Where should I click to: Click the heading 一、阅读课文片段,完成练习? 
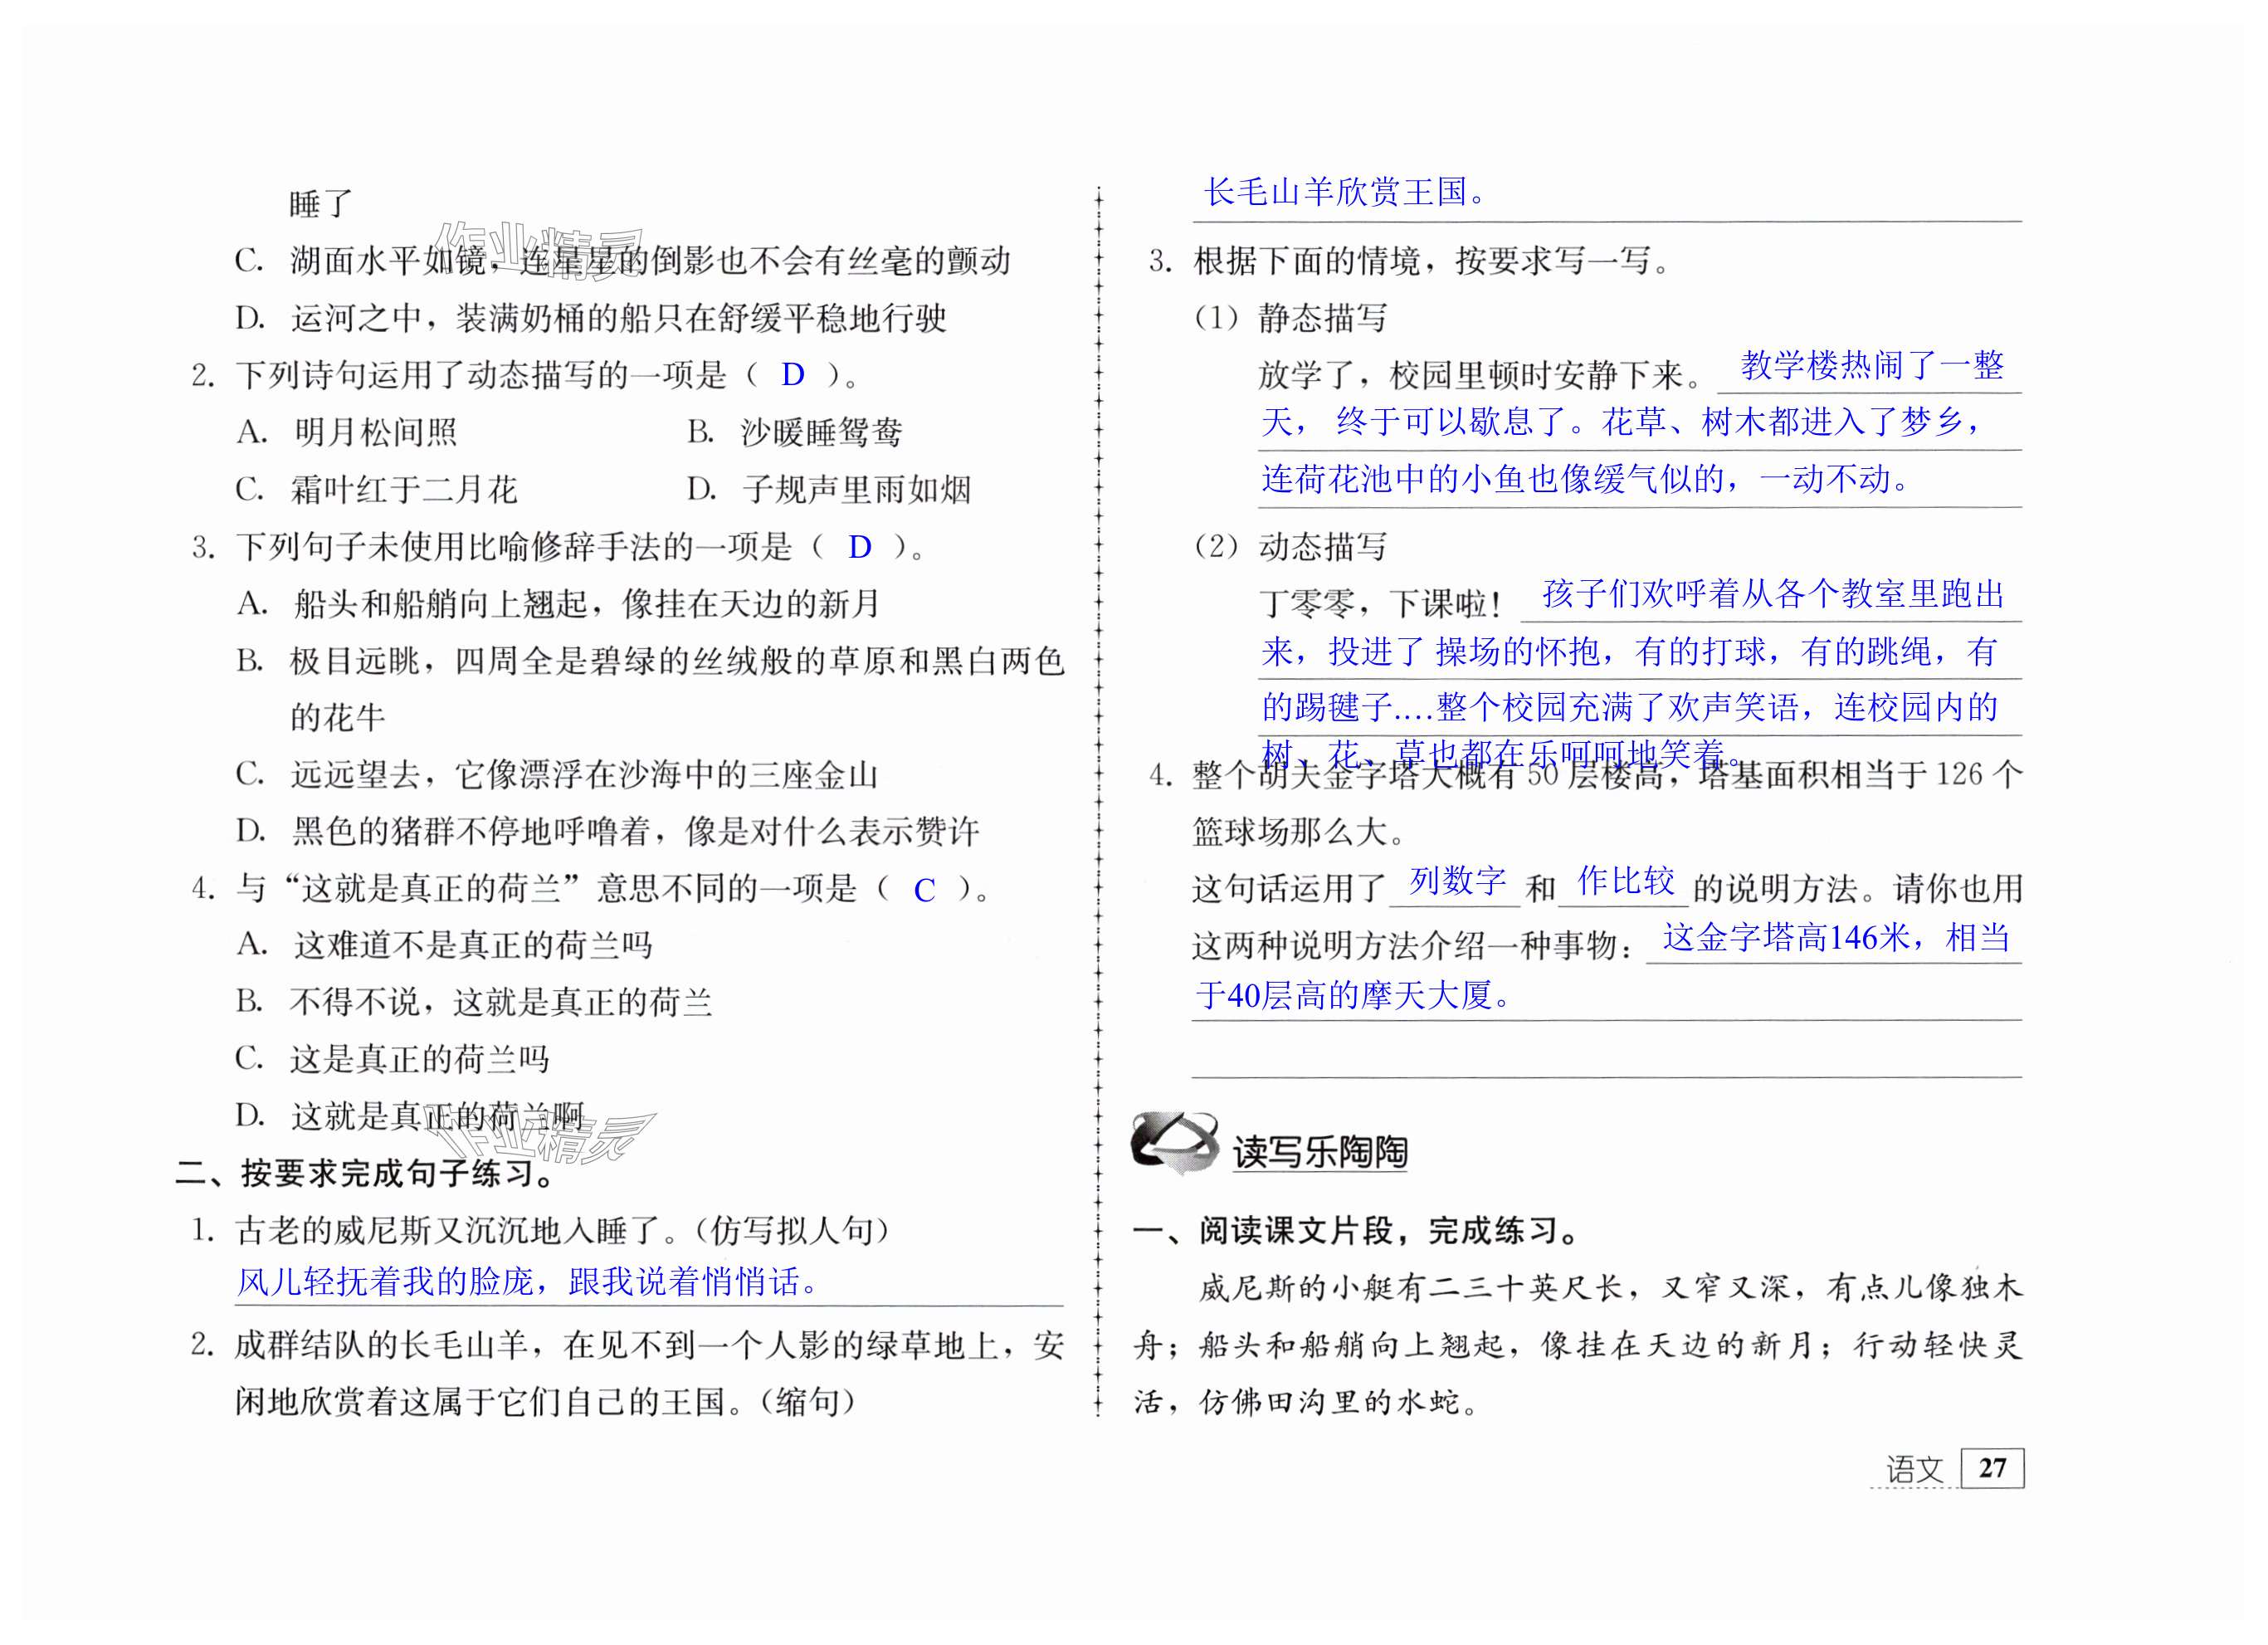point(1356,1230)
